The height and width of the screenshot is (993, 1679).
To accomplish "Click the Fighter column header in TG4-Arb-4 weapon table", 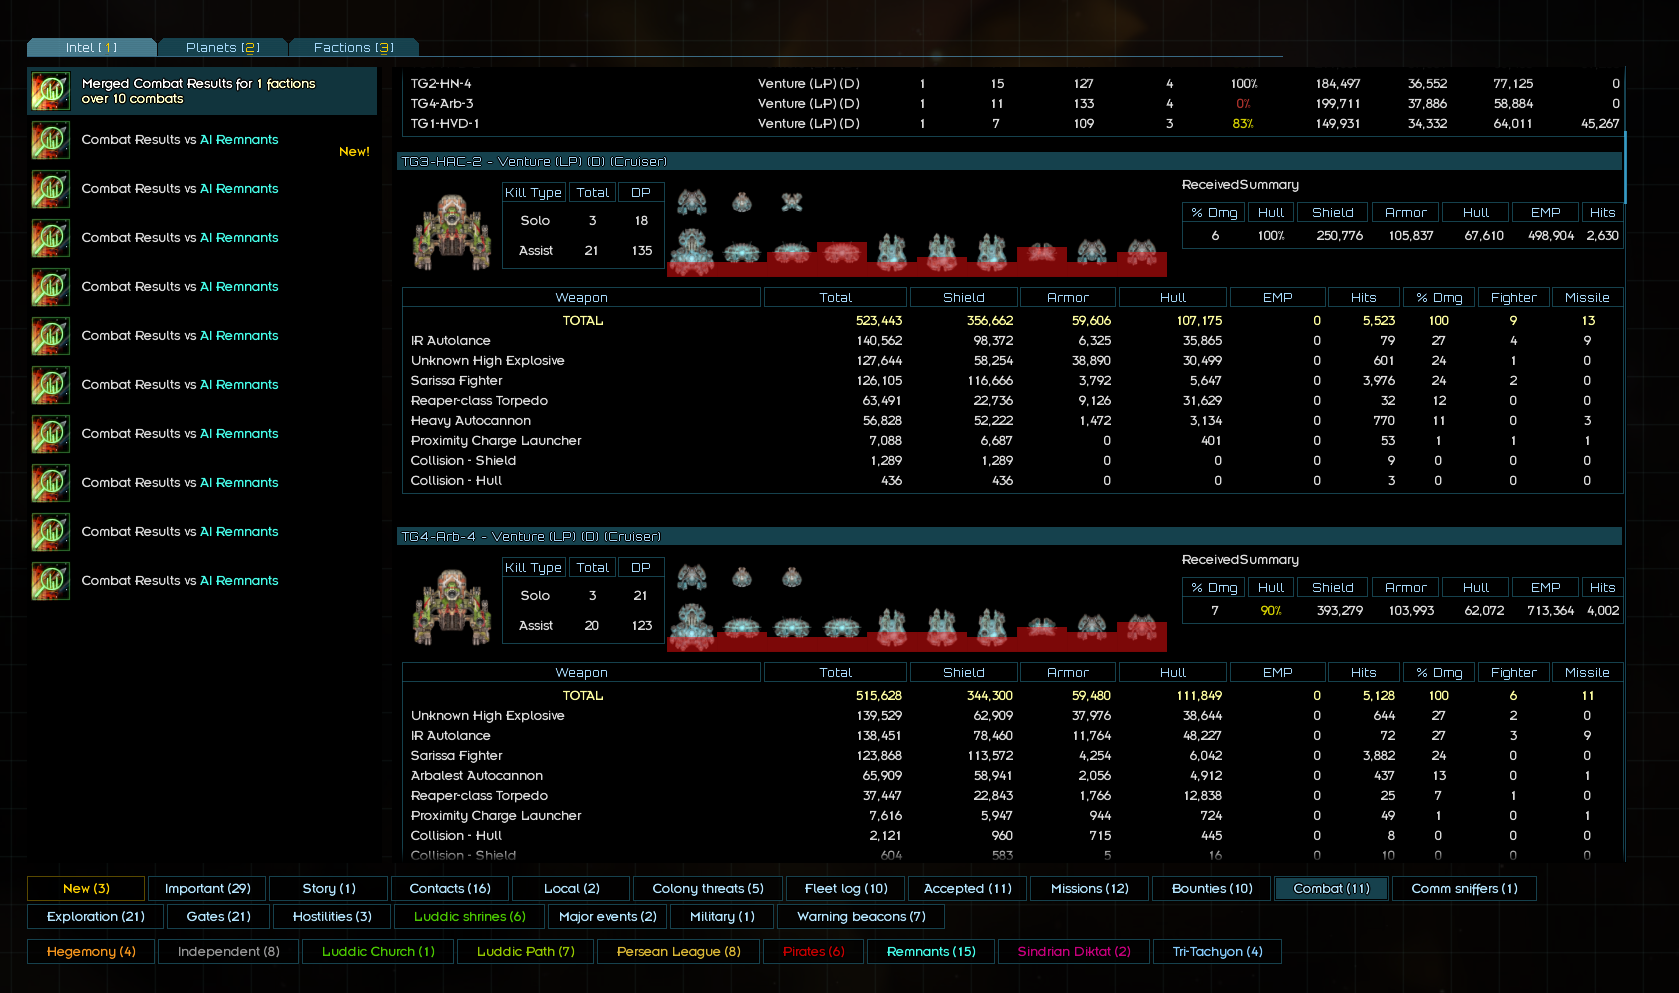I will (x=1513, y=672).
